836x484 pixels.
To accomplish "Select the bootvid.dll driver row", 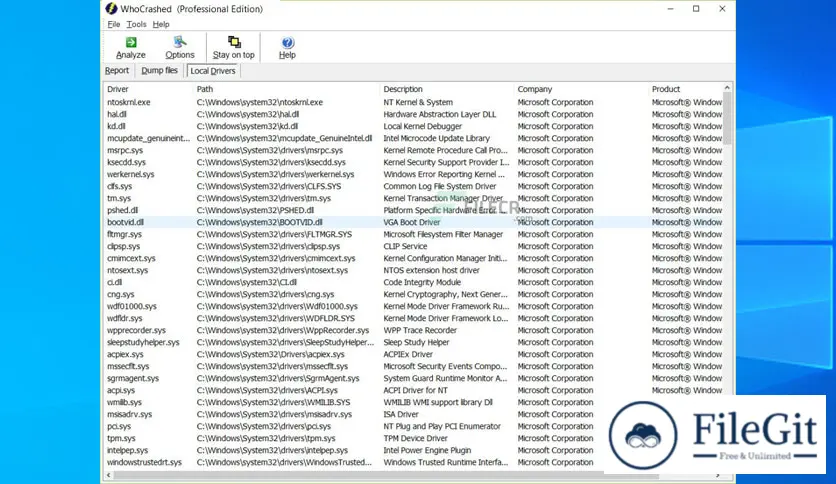I will coord(413,222).
